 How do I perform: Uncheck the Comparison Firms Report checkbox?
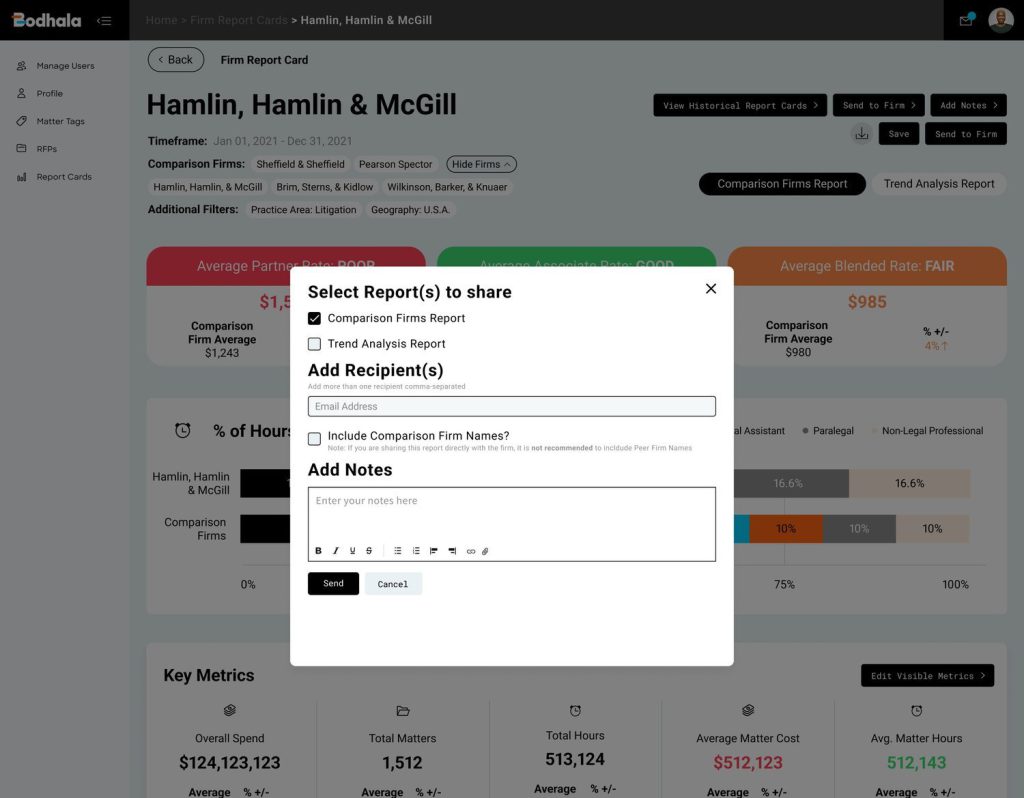click(314, 319)
